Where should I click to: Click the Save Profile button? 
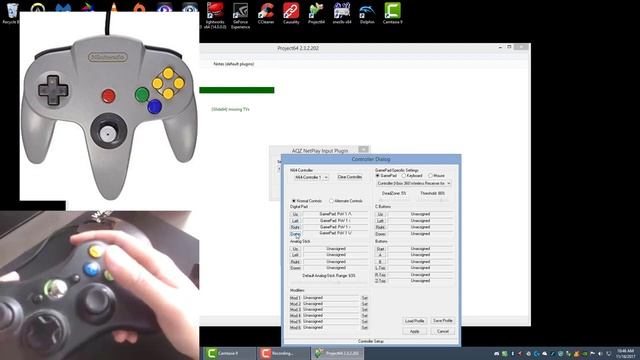(x=443, y=321)
